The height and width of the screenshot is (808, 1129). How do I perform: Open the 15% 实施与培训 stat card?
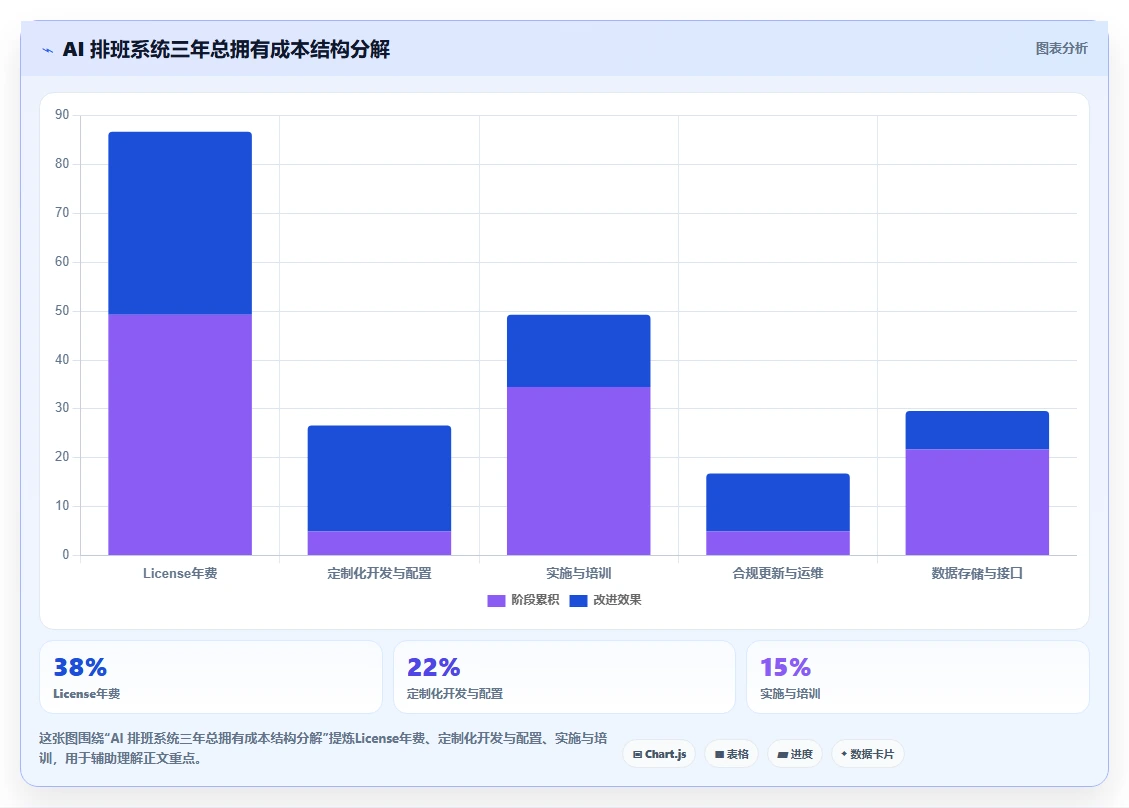(918, 677)
